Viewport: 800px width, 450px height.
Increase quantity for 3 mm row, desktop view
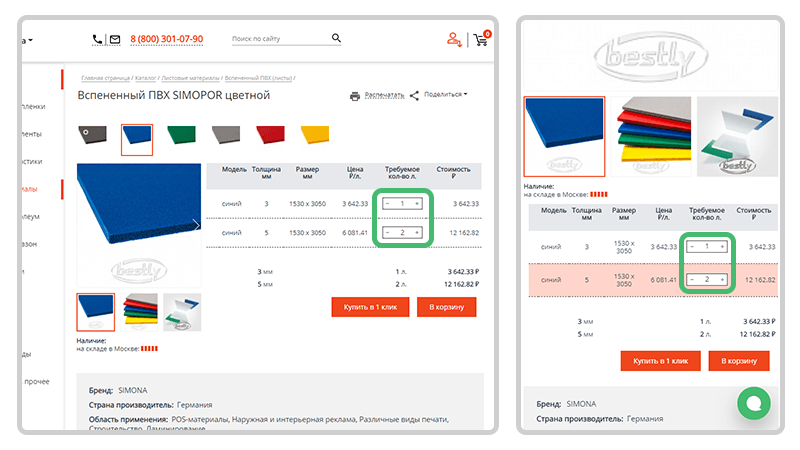click(x=417, y=204)
